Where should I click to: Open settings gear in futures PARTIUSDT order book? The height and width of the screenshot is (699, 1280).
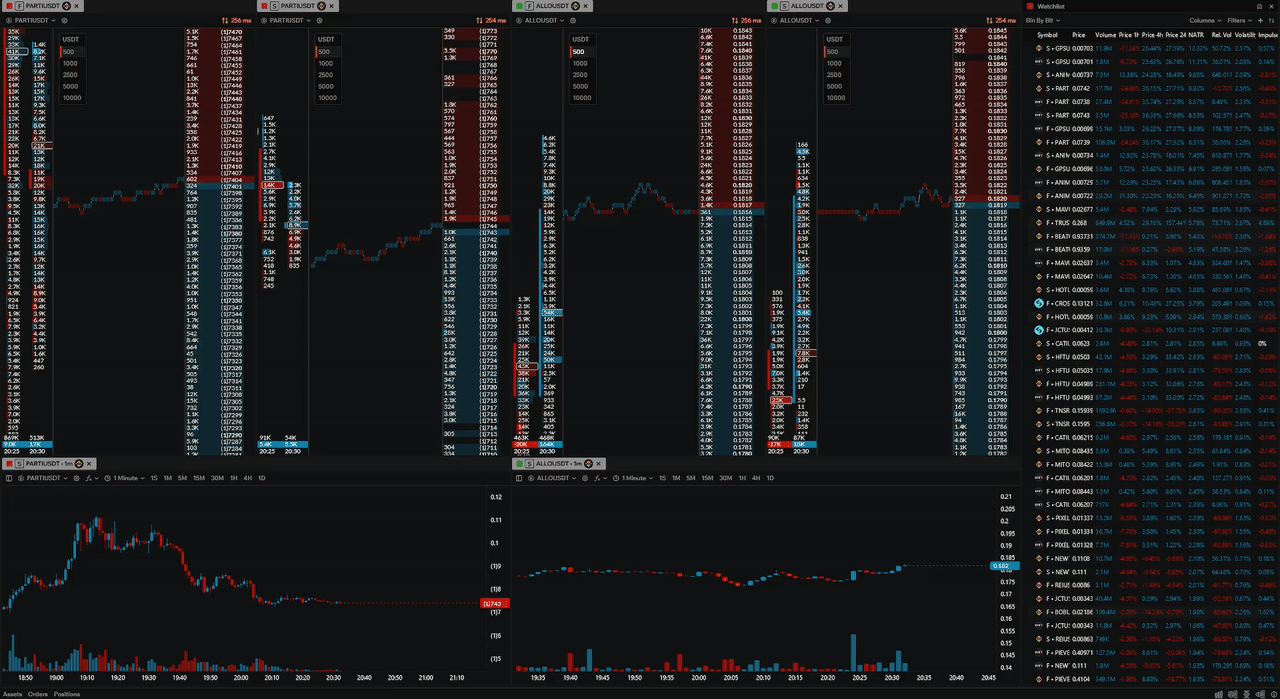(64, 20)
